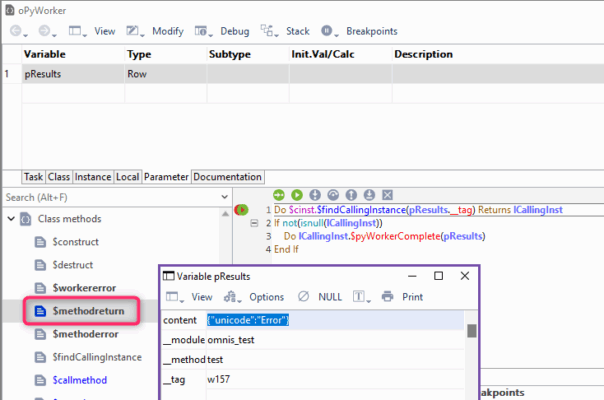Select the $methoderror method
604x400 pixels.
pyautogui.click(x=86, y=333)
